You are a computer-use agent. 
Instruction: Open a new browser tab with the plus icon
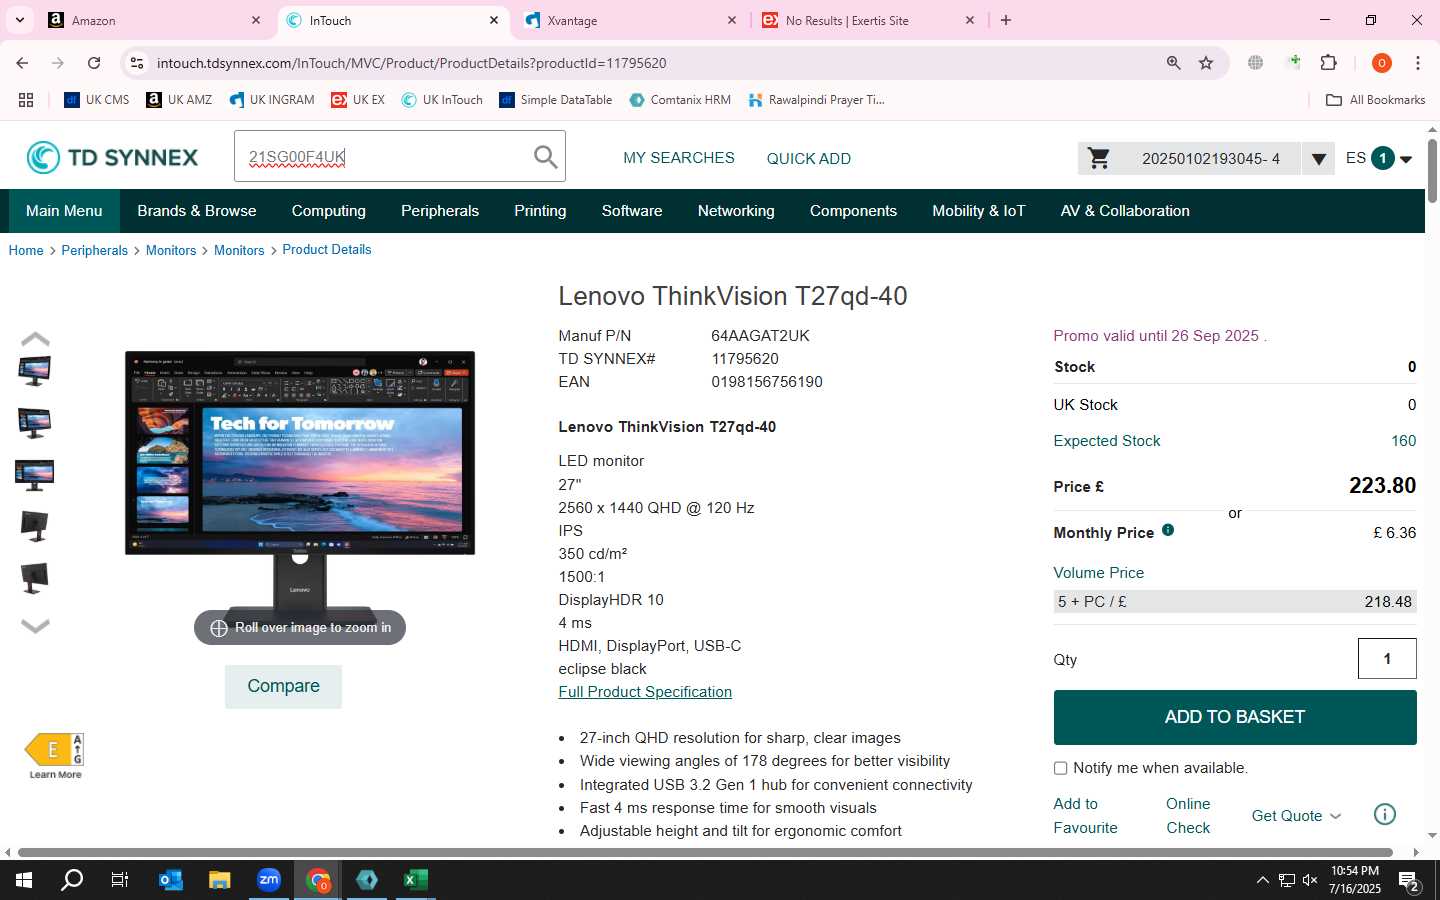tap(1006, 20)
